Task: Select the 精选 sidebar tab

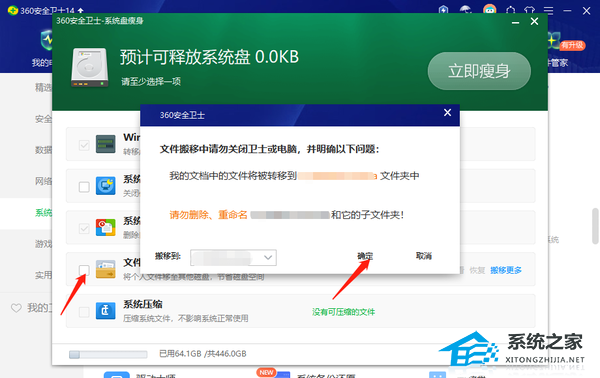Action: coord(43,88)
